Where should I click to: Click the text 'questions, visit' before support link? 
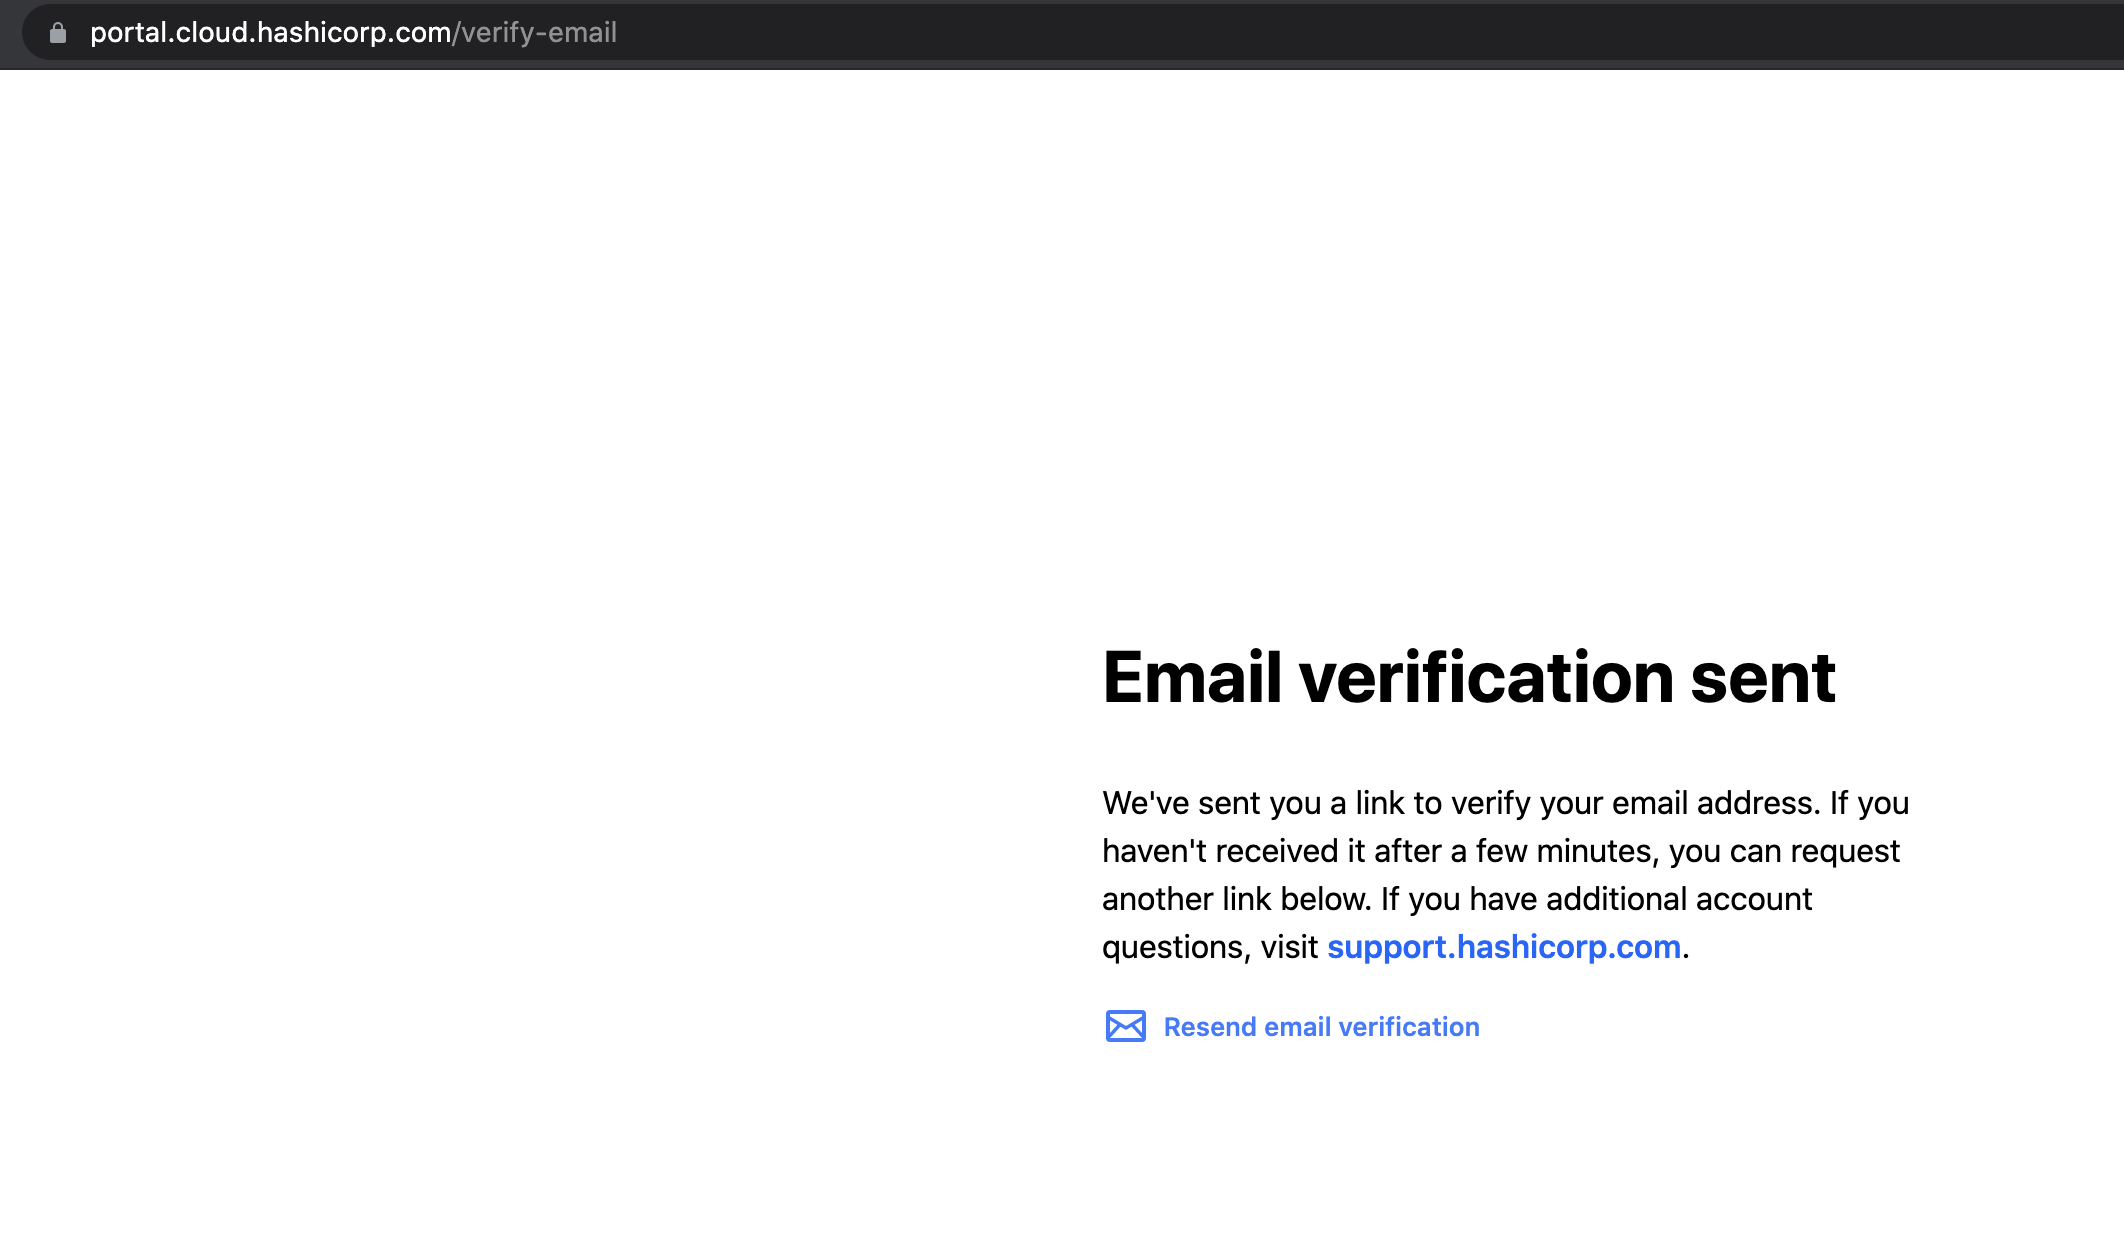1209,947
